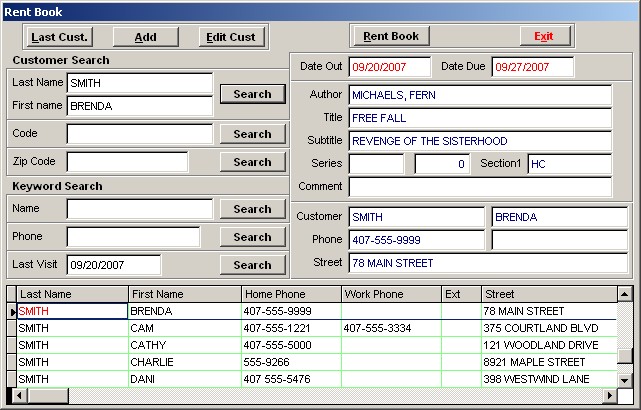Click Customer last name field SMITH
Viewport: 641px width, 410px height.
(417, 217)
